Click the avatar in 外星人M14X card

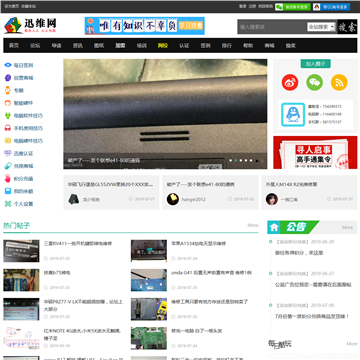(x=272, y=199)
